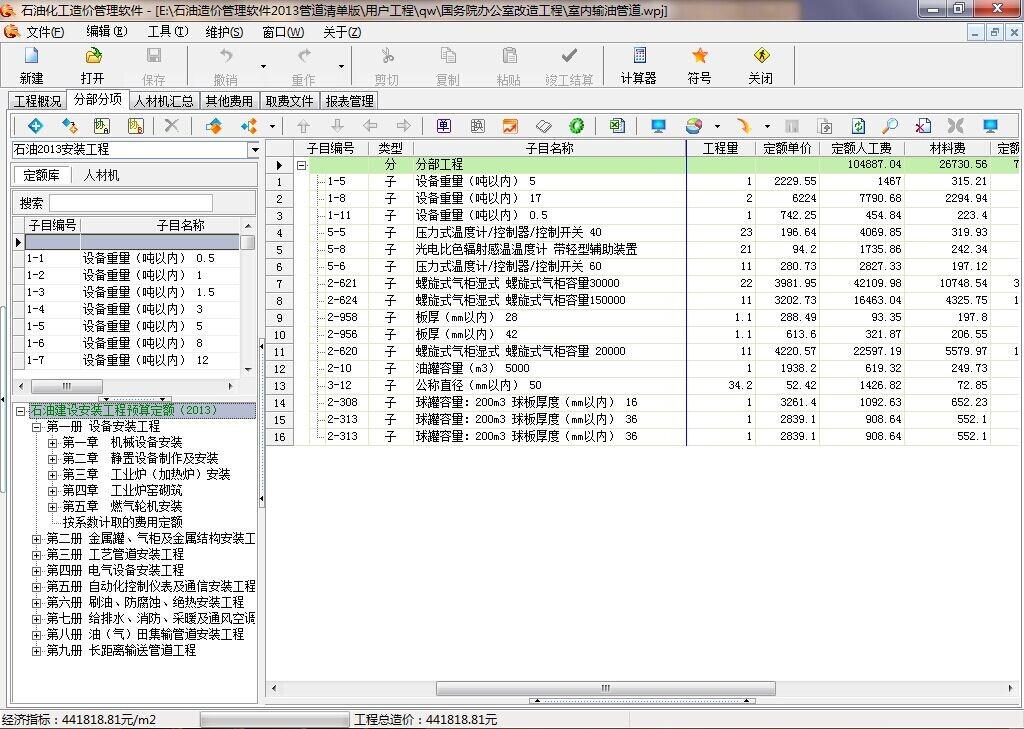Click the left arrow promote icon

coord(370,125)
